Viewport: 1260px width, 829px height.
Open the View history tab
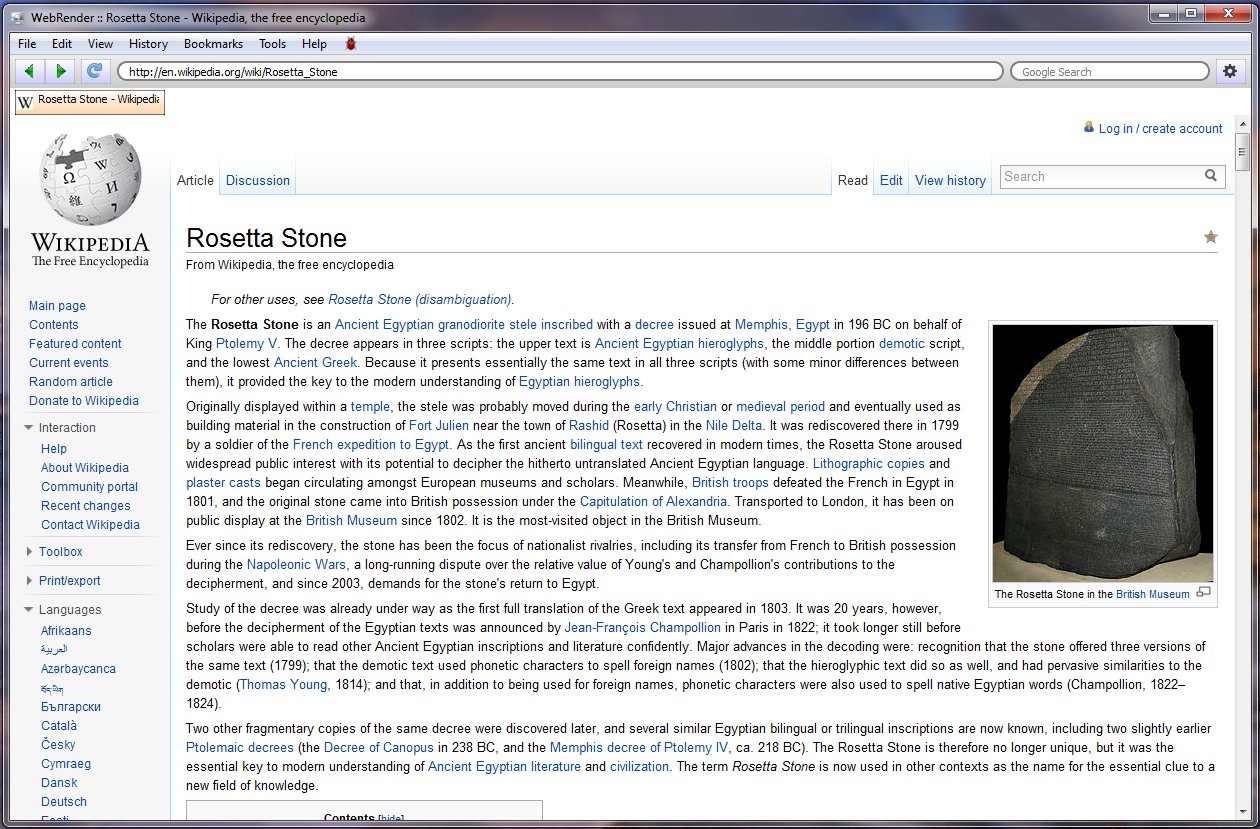point(950,180)
